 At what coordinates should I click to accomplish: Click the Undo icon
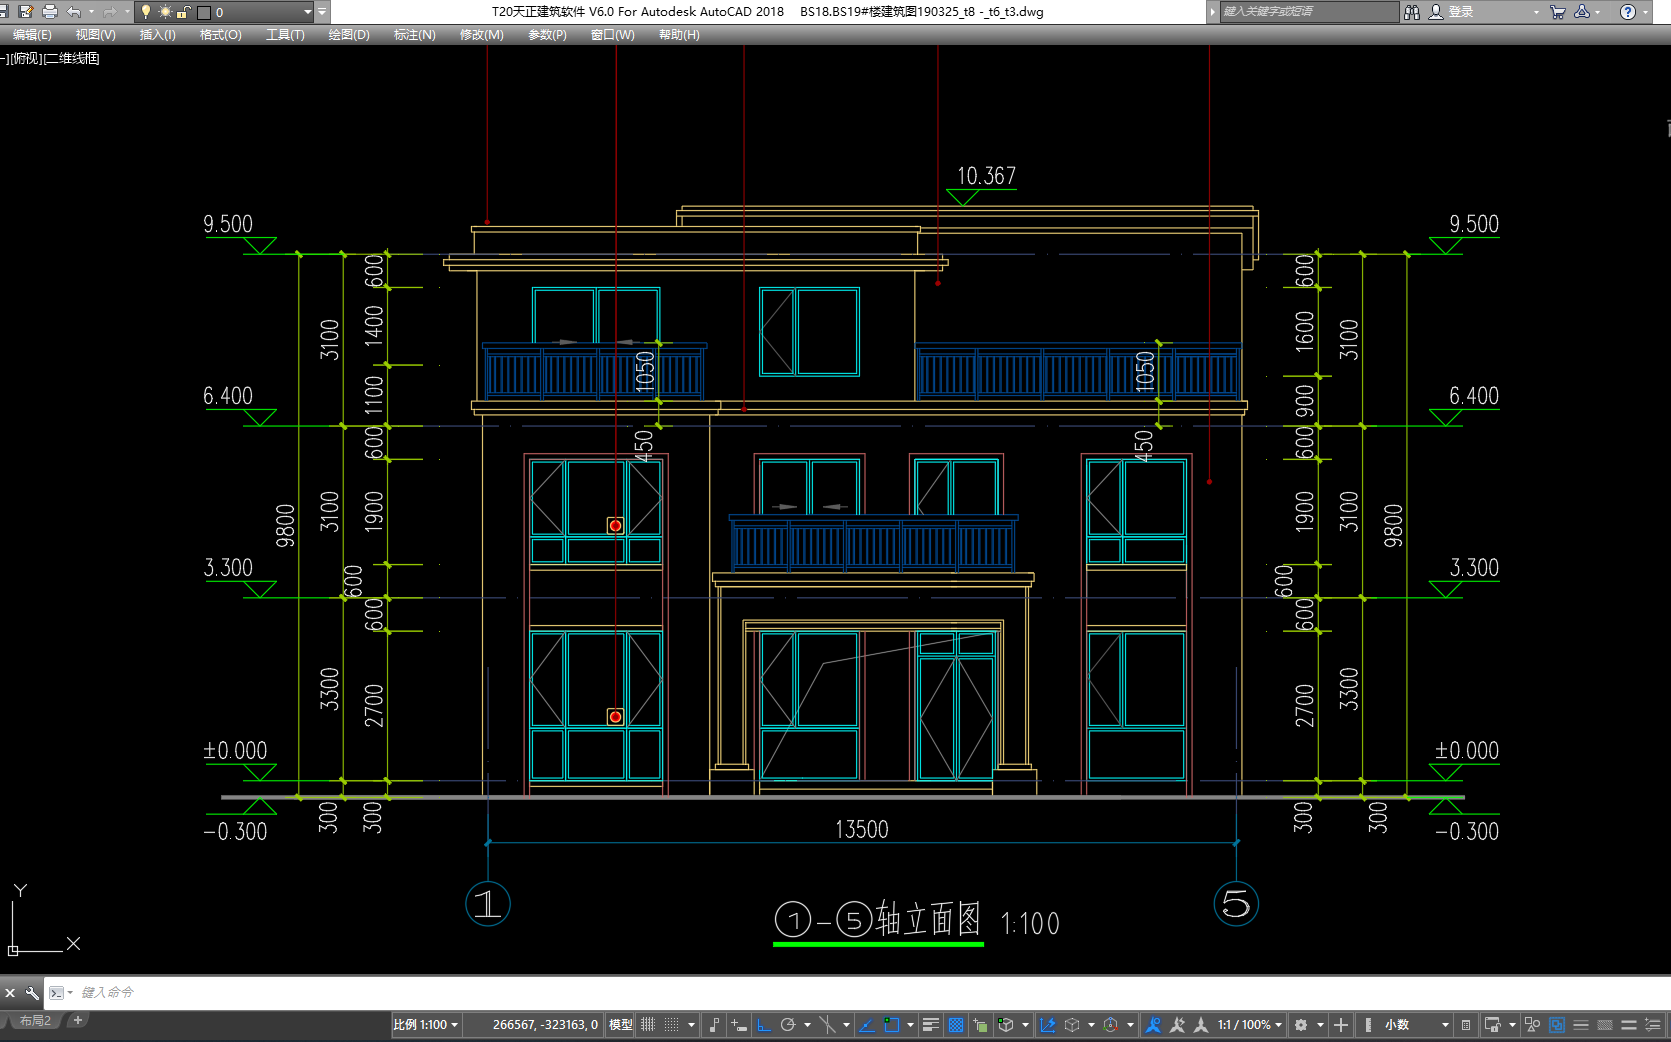(74, 12)
